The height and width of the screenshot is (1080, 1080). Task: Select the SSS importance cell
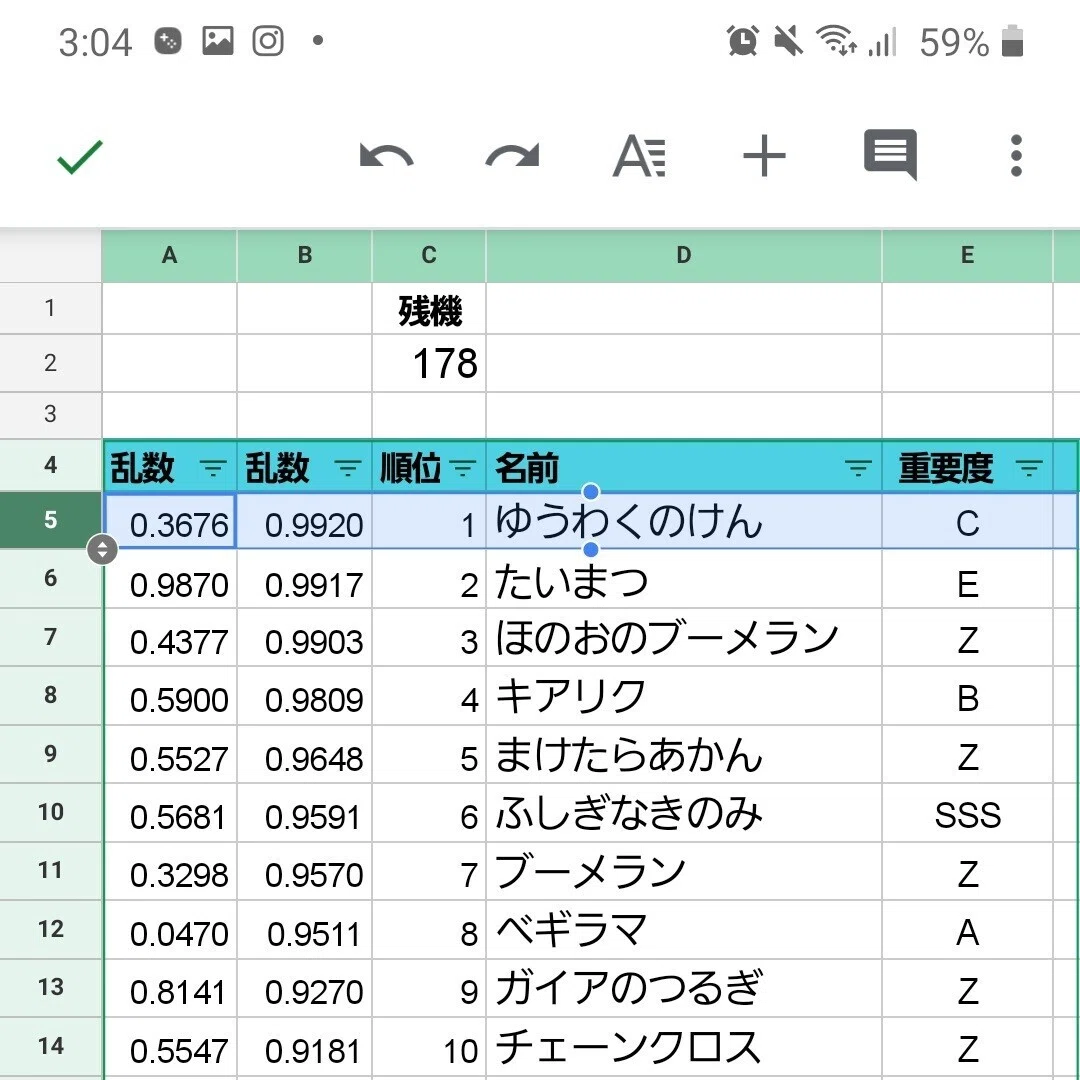[x=967, y=813]
